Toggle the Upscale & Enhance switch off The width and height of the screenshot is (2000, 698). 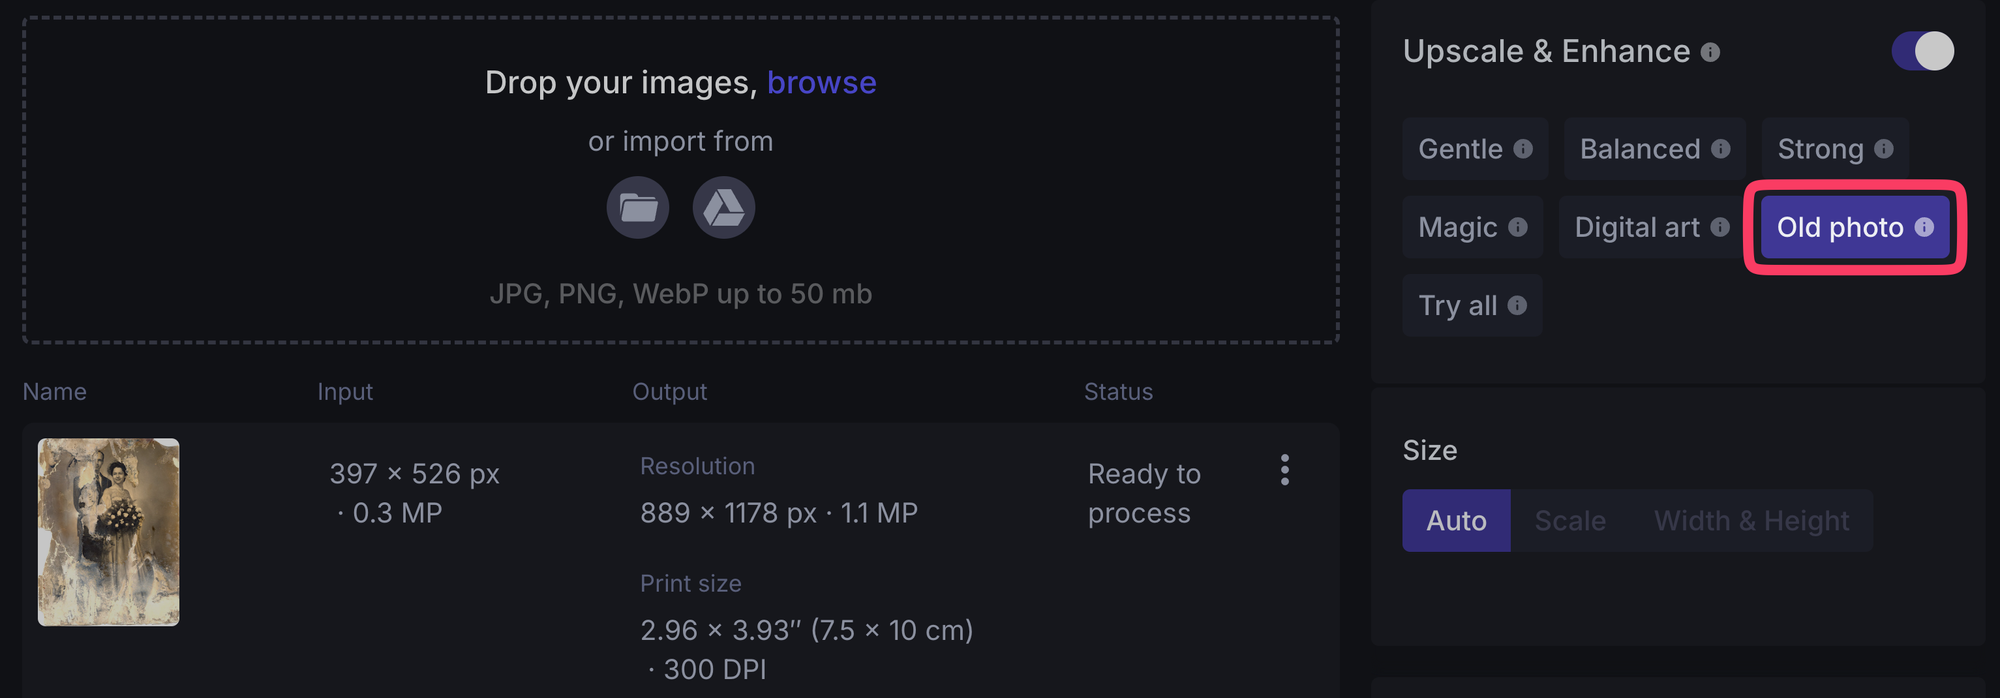1922,51
